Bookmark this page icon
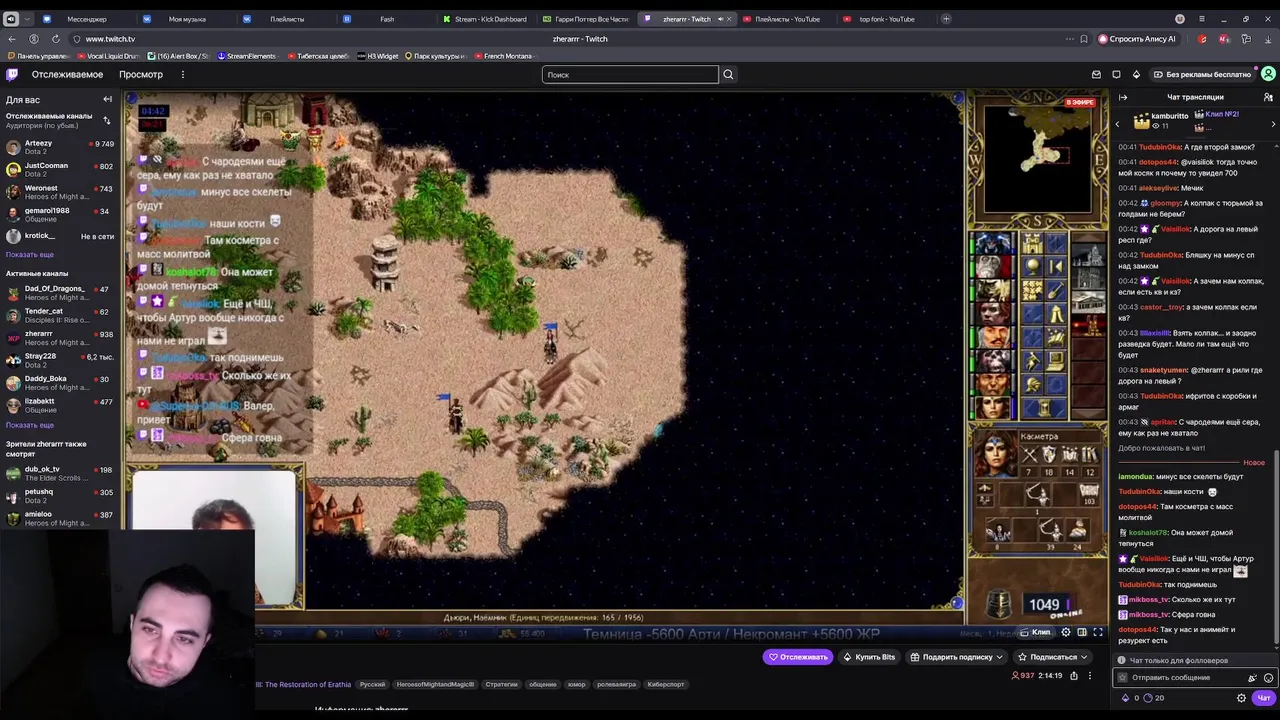Screen dimensions: 1280x720 point(1083,39)
